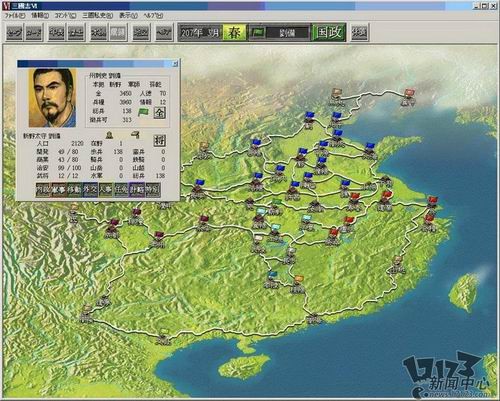This screenshot has width=500, height=401.
Task: Click the 全 button in the info panel
Action: coord(160,112)
